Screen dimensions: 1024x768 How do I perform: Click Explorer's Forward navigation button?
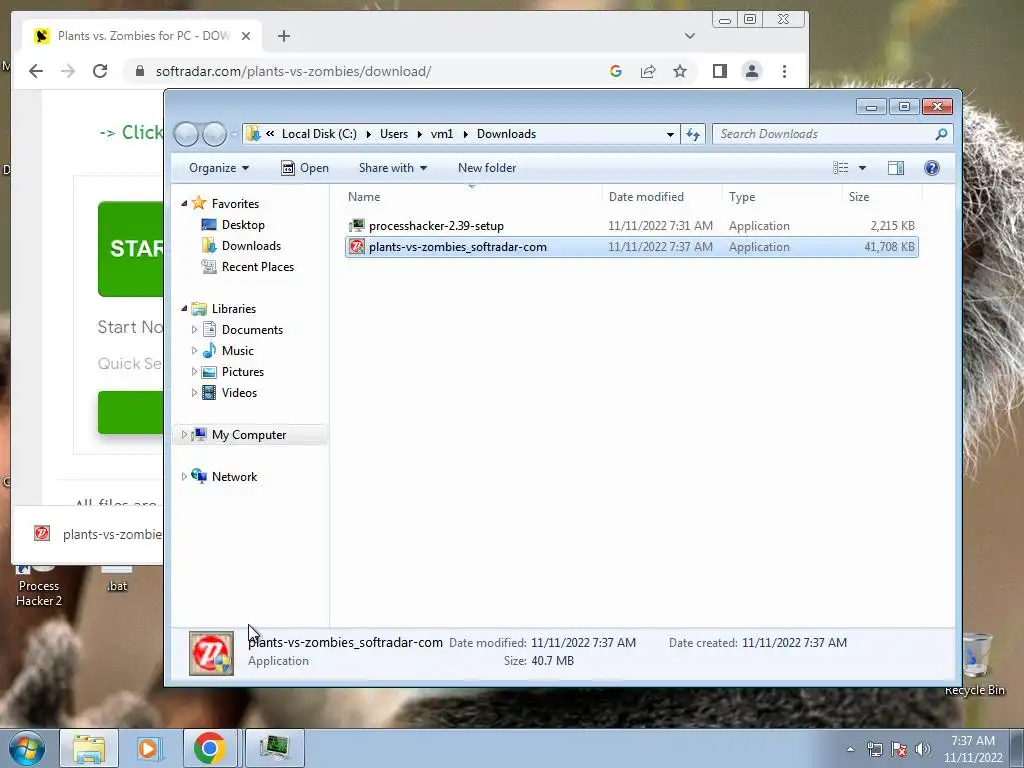(x=214, y=134)
